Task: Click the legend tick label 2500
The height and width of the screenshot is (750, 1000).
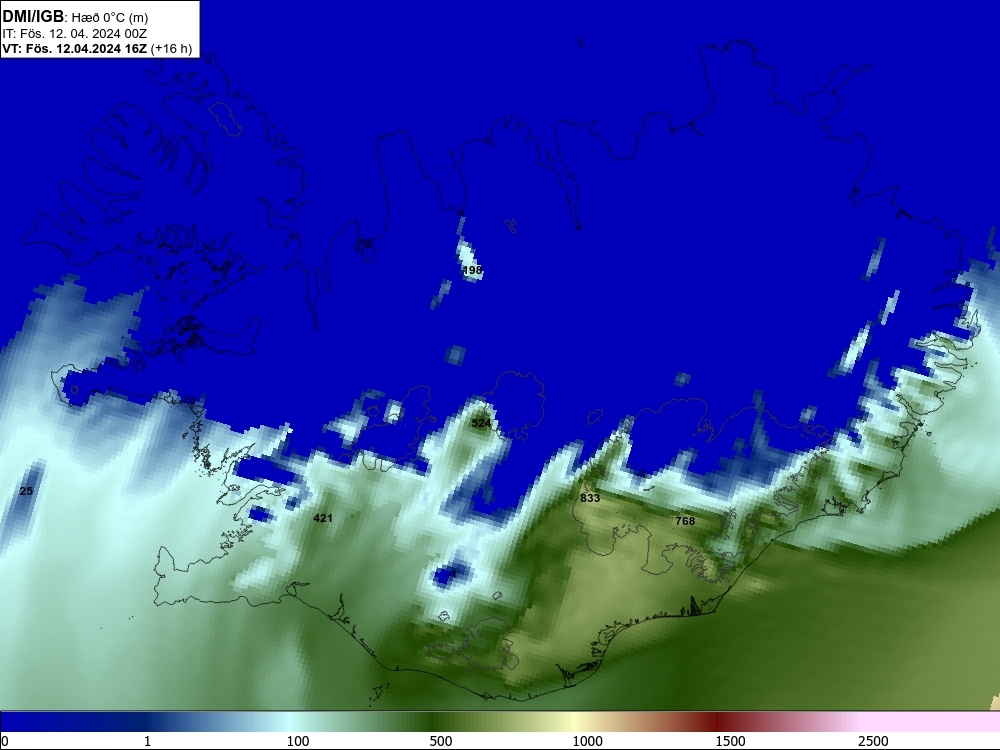Action: tap(873, 741)
